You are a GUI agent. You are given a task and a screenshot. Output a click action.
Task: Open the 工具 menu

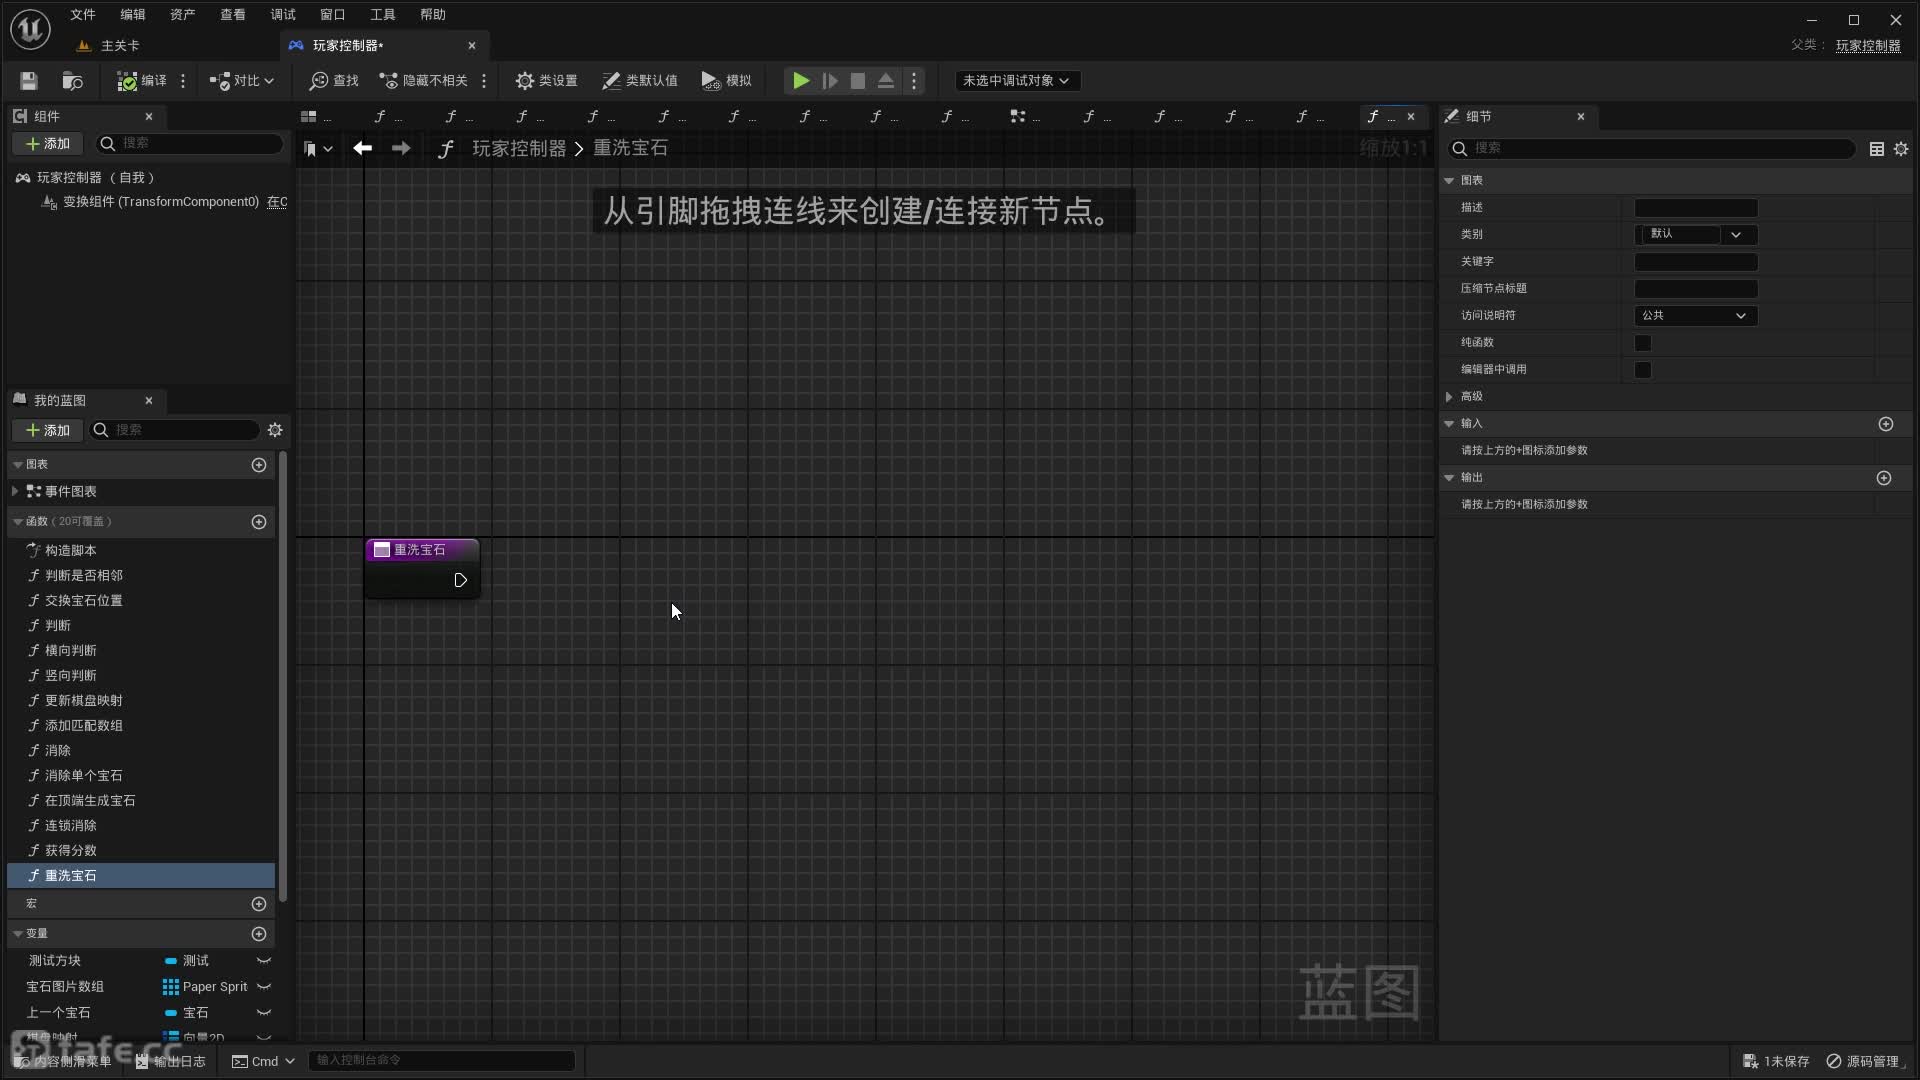[383, 15]
